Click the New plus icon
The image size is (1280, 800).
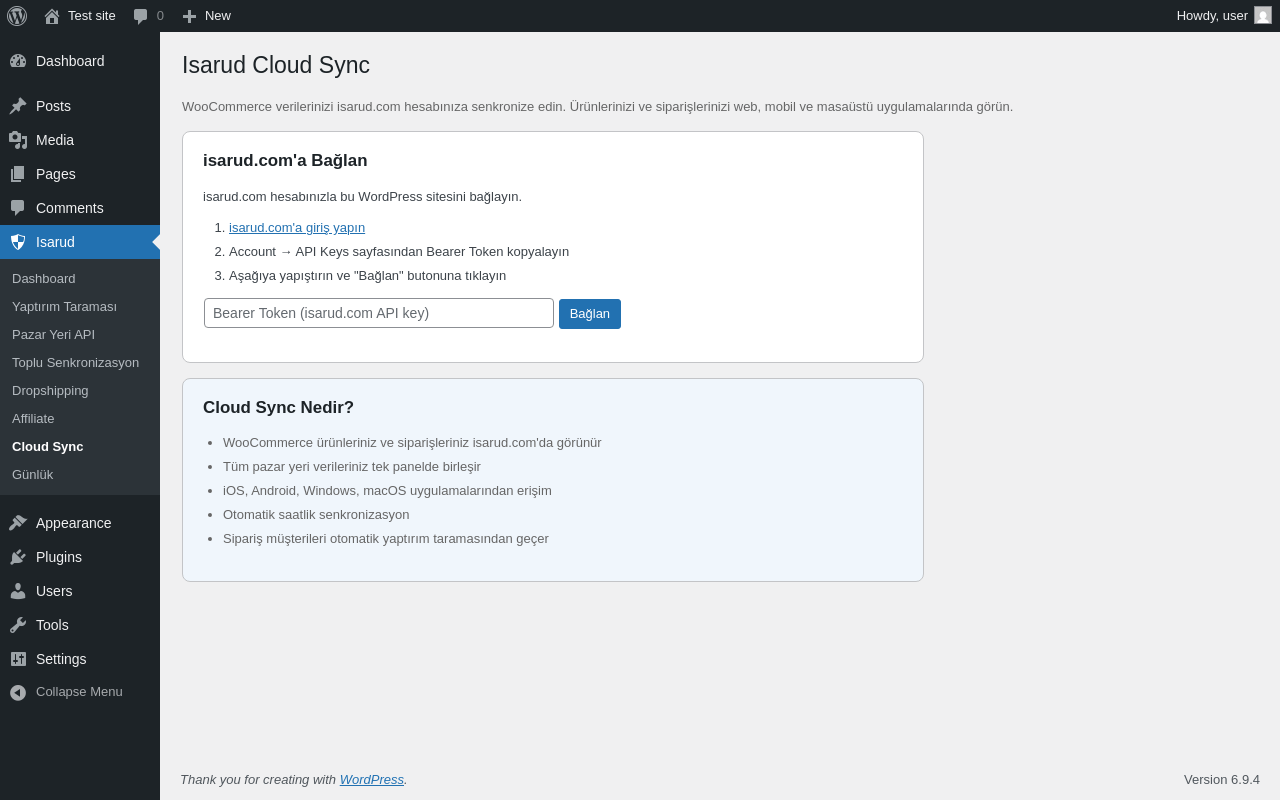tap(190, 16)
